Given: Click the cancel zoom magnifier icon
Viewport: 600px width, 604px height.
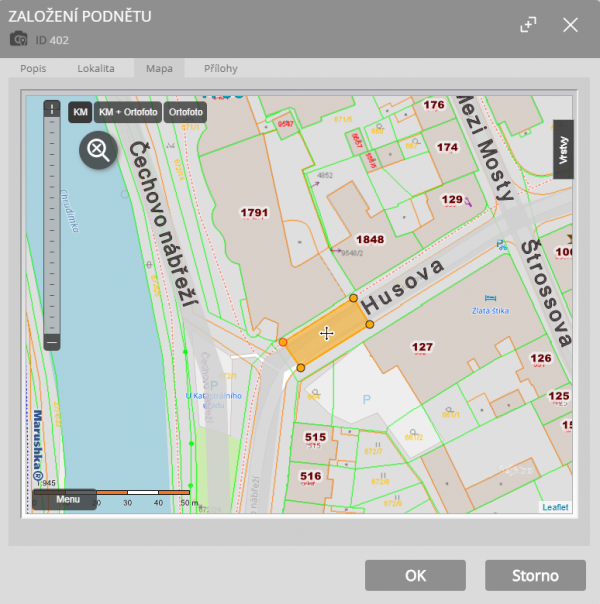Looking at the screenshot, I should click(98, 150).
